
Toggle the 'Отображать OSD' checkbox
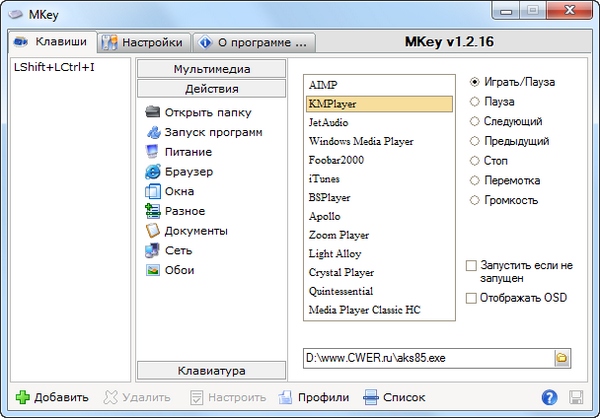(x=472, y=298)
